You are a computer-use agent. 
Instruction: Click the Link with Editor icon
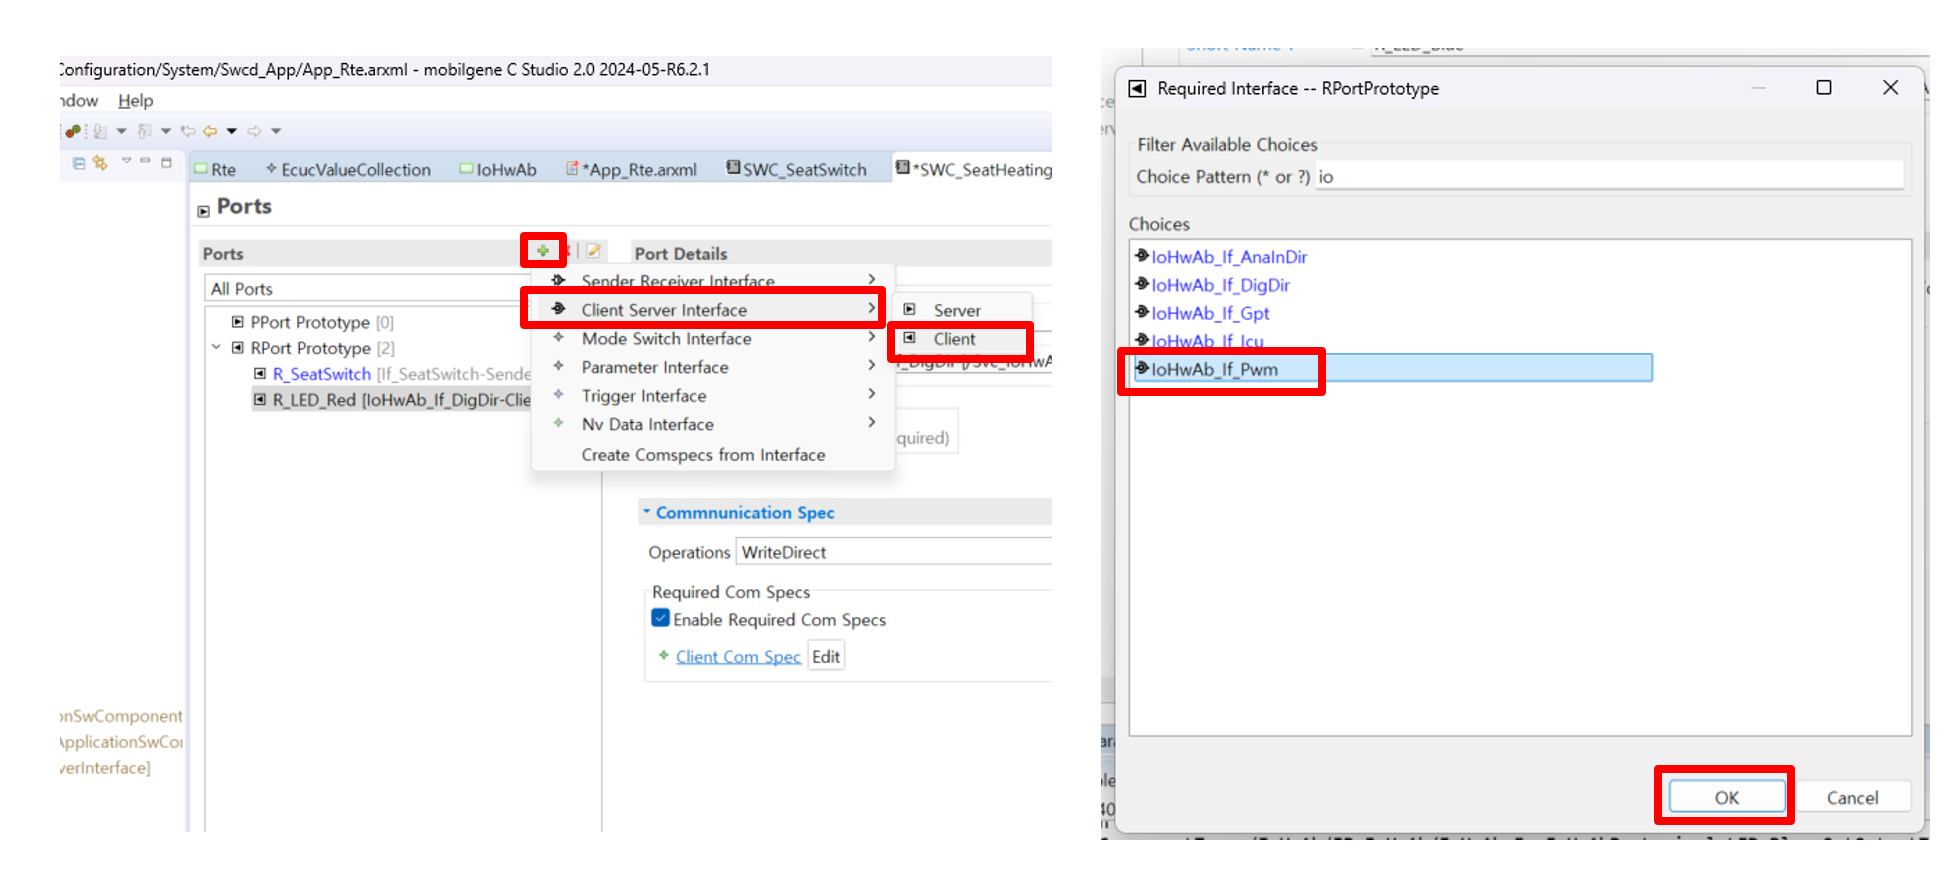click(x=99, y=163)
